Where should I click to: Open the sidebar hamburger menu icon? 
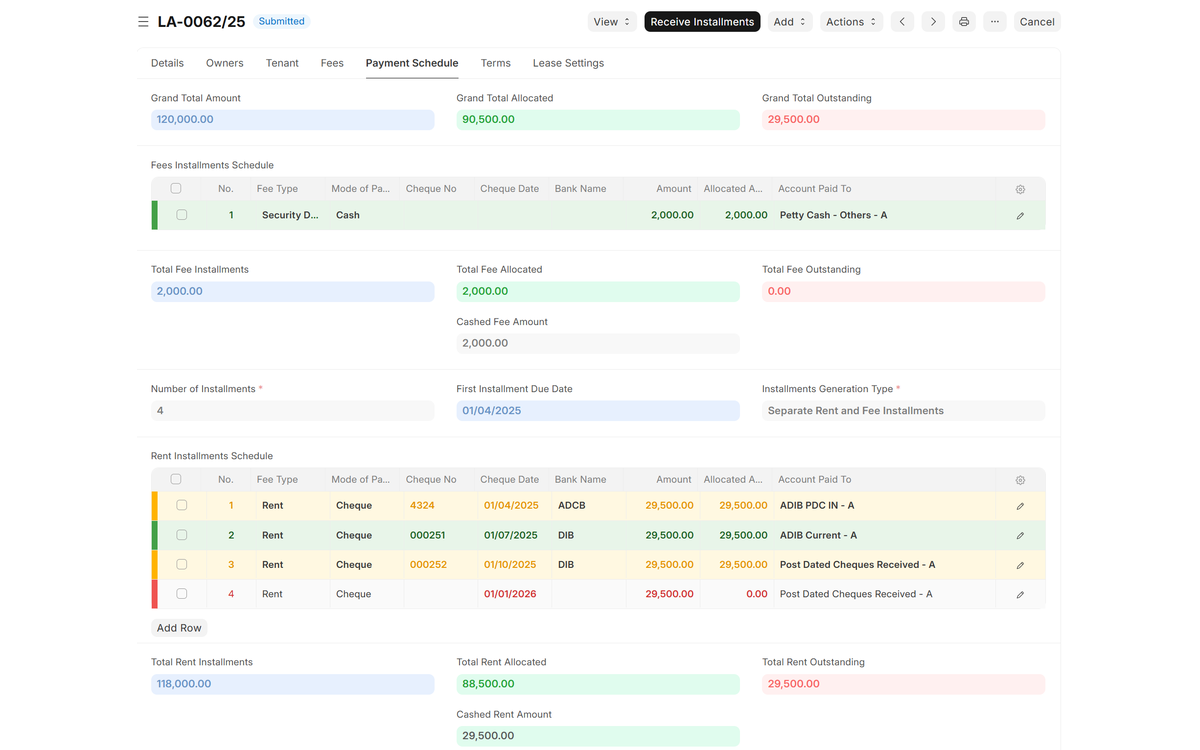tap(143, 22)
